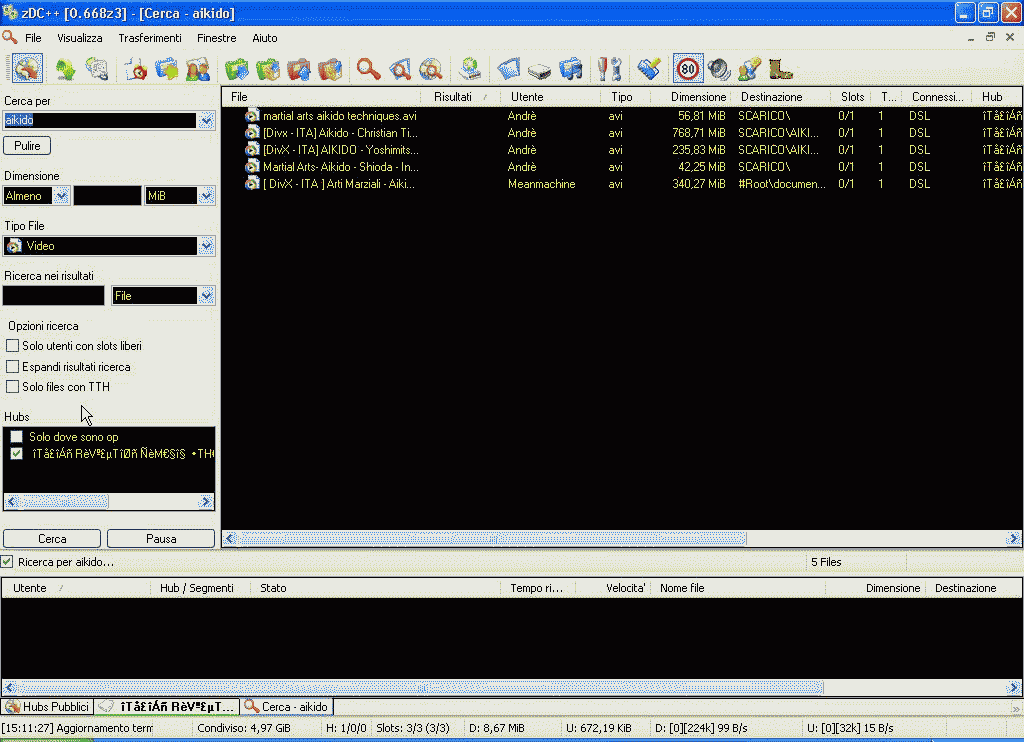Click the speaker sound icon in toolbar
This screenshot has height=742, width=1024.
718,69
